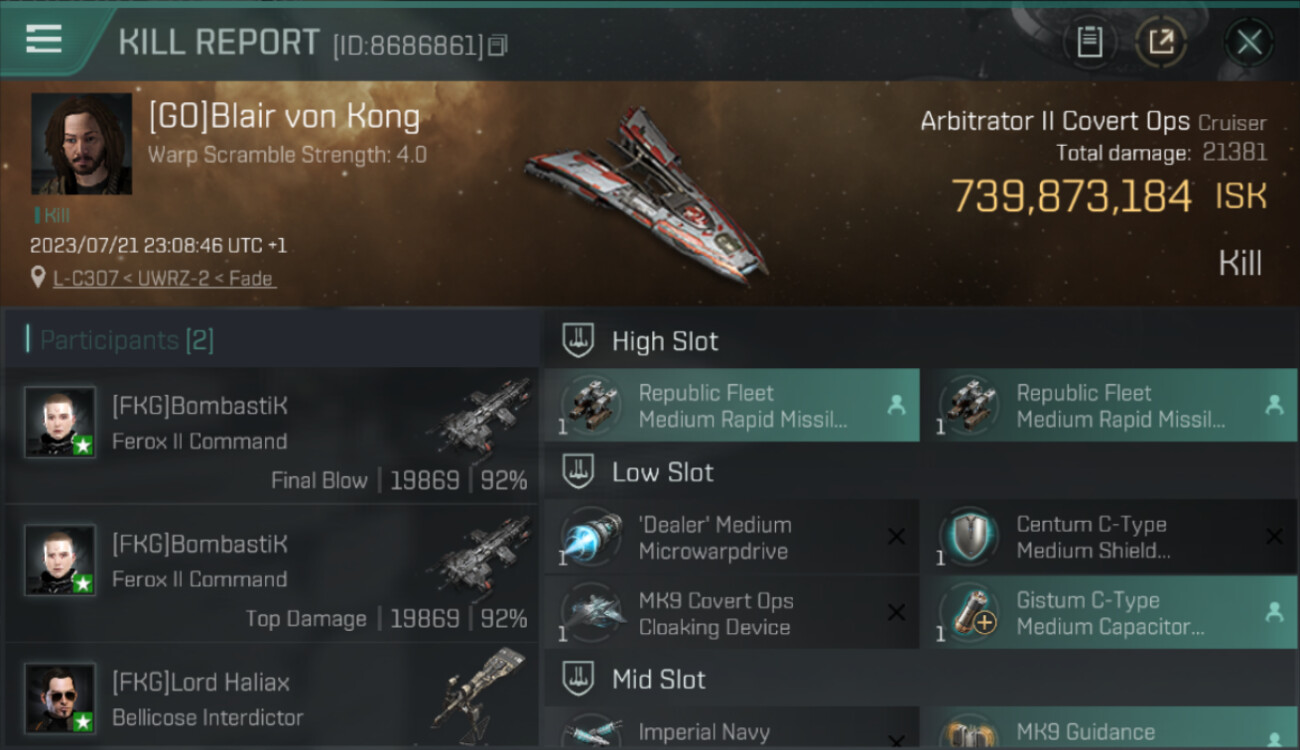The image size is (1300, 750).
Task: Open the Participants [2] tab
Action: click(x=120, y=340)
